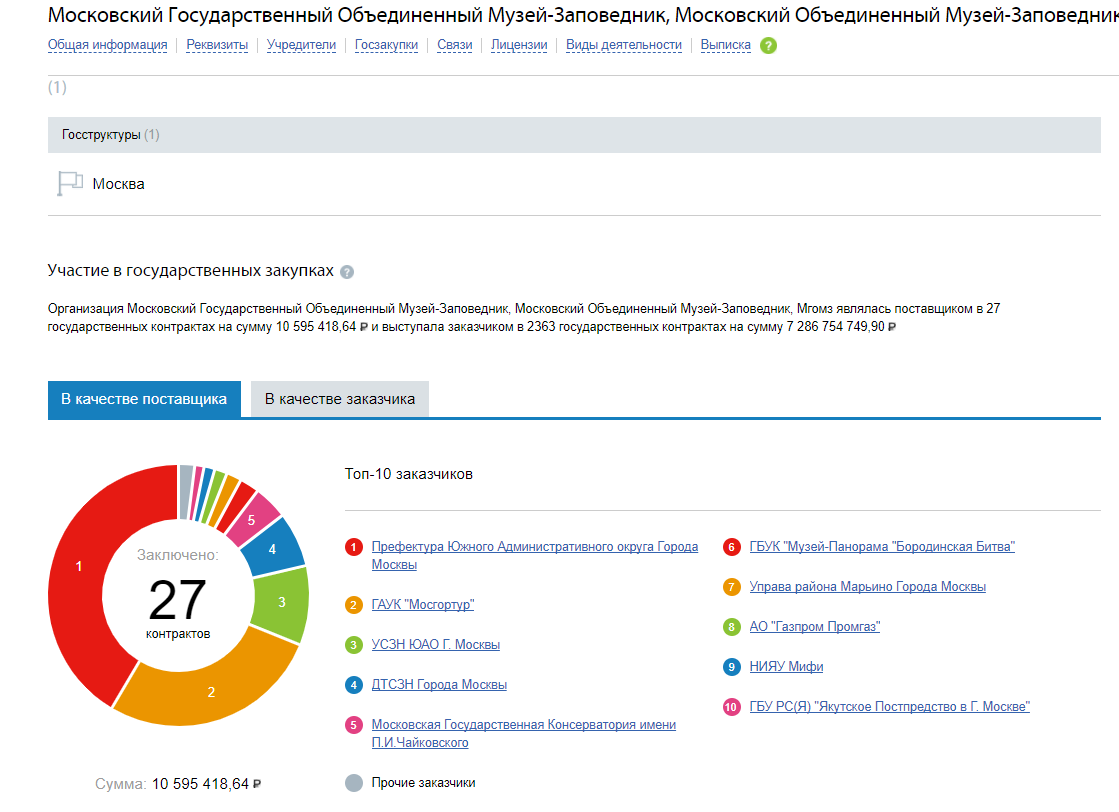Screen dimensions: 1119x812
Task: Click the blue number 4 legend badge
Action: coord(353,685)
